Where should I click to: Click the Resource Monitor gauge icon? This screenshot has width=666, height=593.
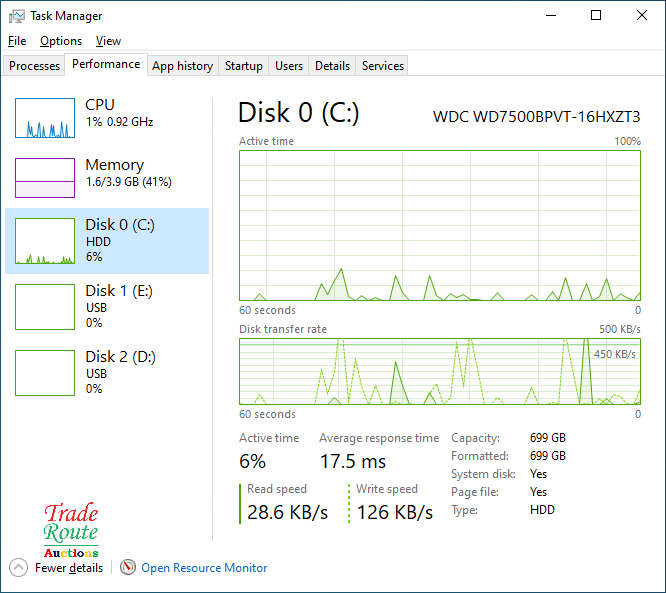(x=127, y=567)
